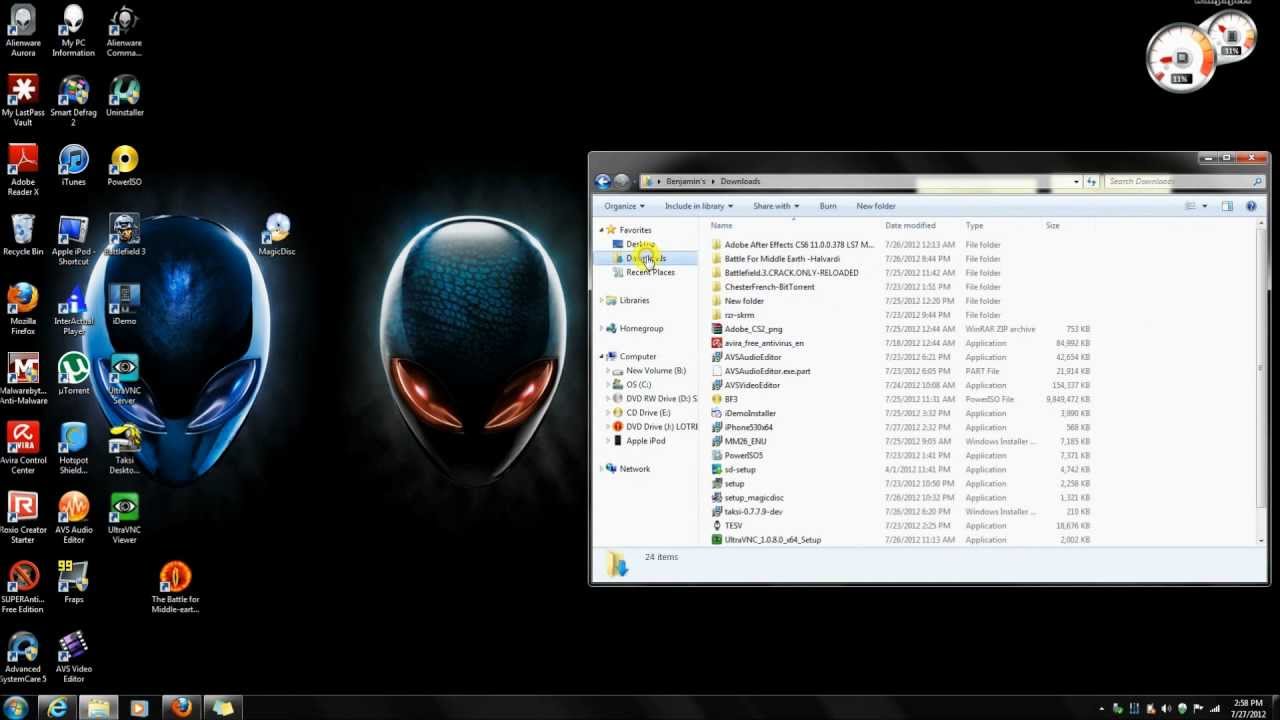Expand the Homegroup tree node
Screen dimensions: 1280x720
[x=602, y=328]
